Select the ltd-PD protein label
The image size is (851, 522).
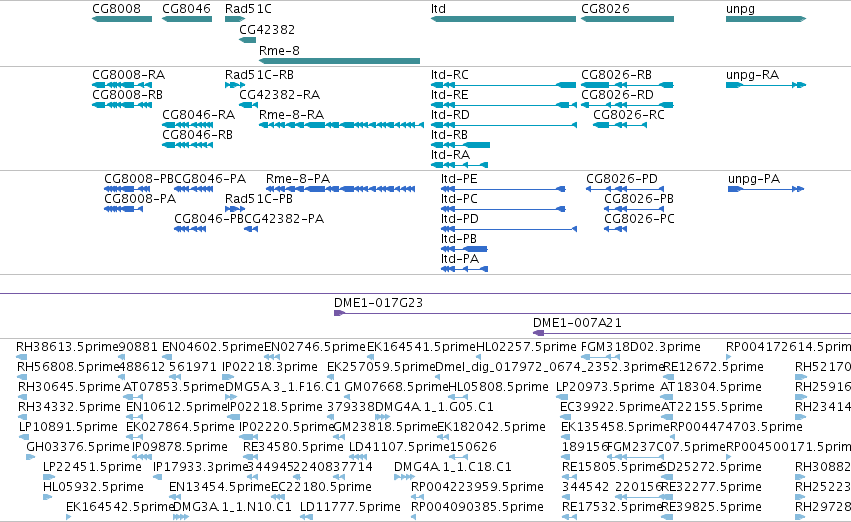460,219
